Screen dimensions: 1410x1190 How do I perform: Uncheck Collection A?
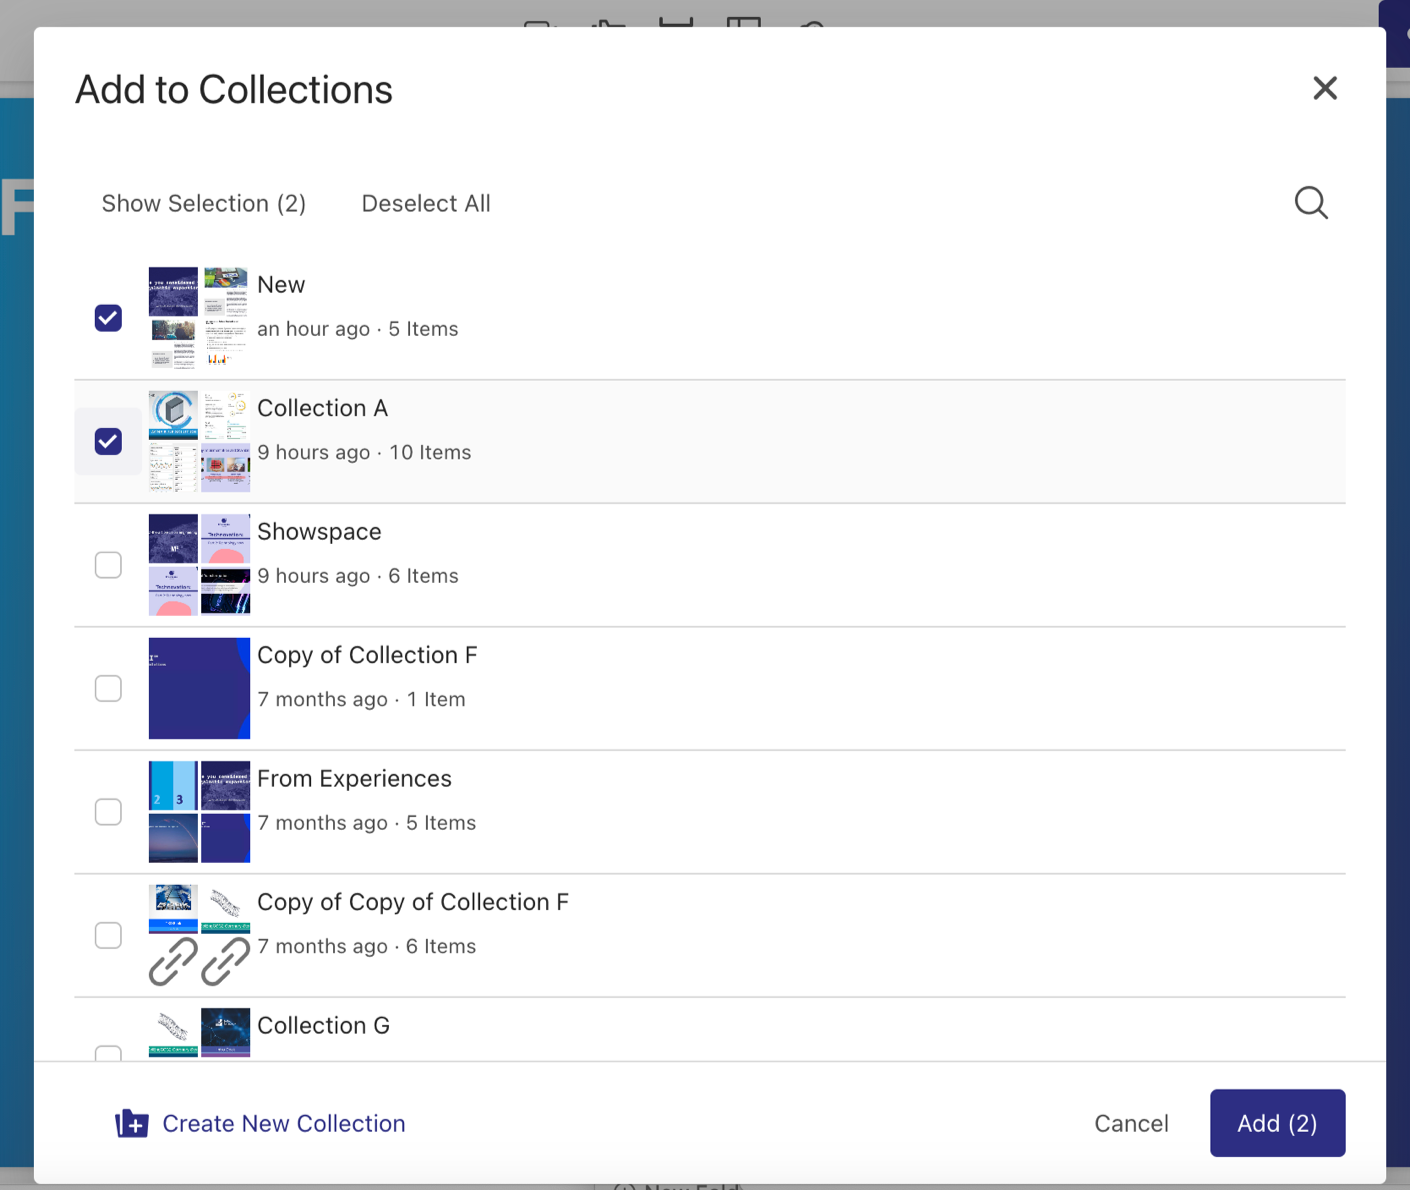coord(108,440)
